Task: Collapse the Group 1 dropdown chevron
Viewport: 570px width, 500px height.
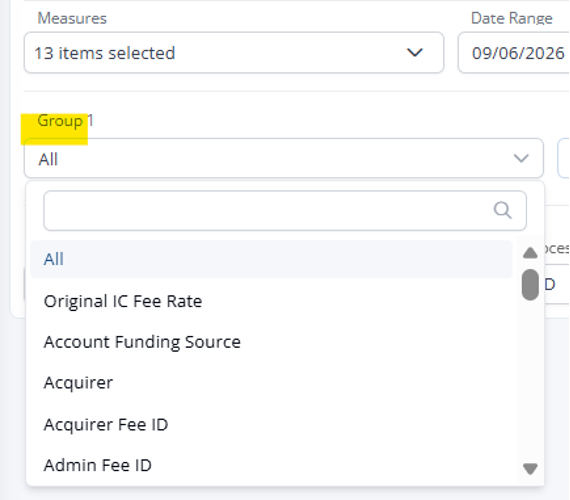Action: (521, 159)
